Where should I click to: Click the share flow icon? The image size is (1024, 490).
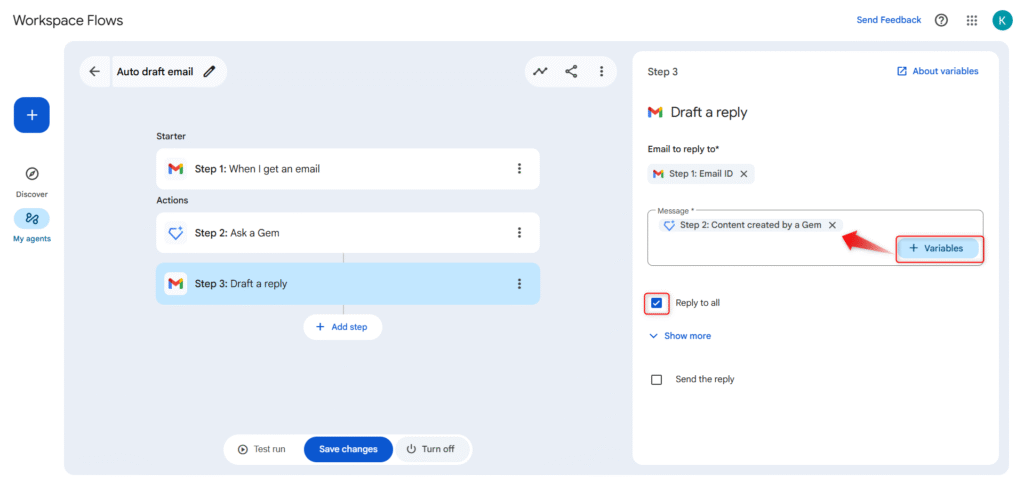pos(571,72)
